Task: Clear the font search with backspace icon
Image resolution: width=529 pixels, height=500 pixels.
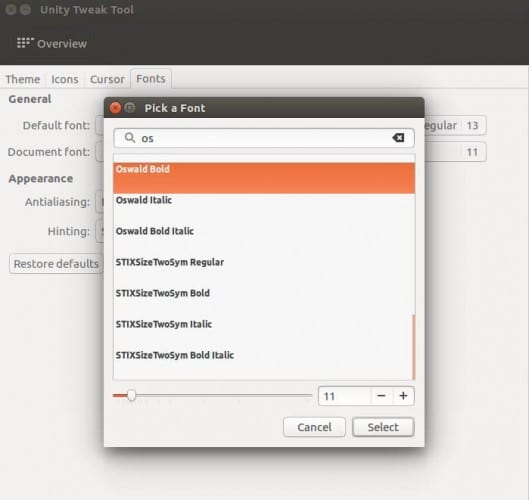Action: pos(398,138)
